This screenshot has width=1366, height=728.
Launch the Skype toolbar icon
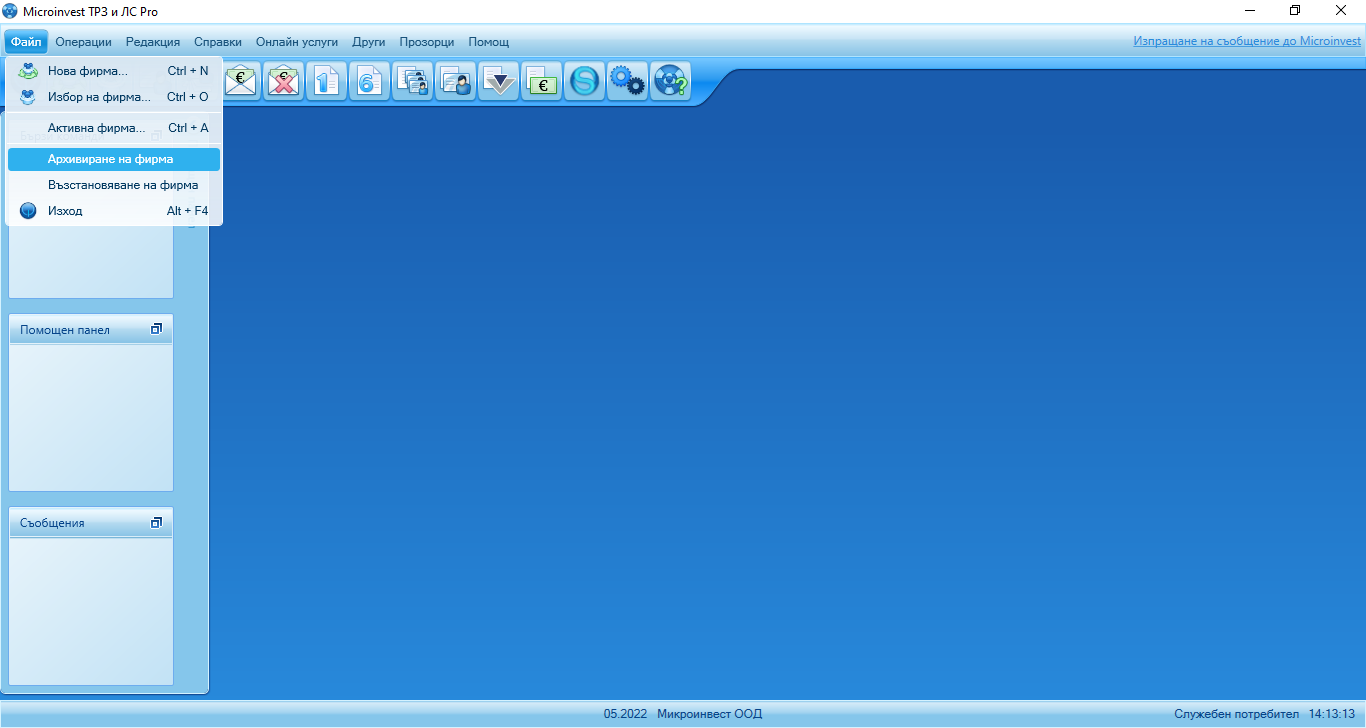pos(585,81)
